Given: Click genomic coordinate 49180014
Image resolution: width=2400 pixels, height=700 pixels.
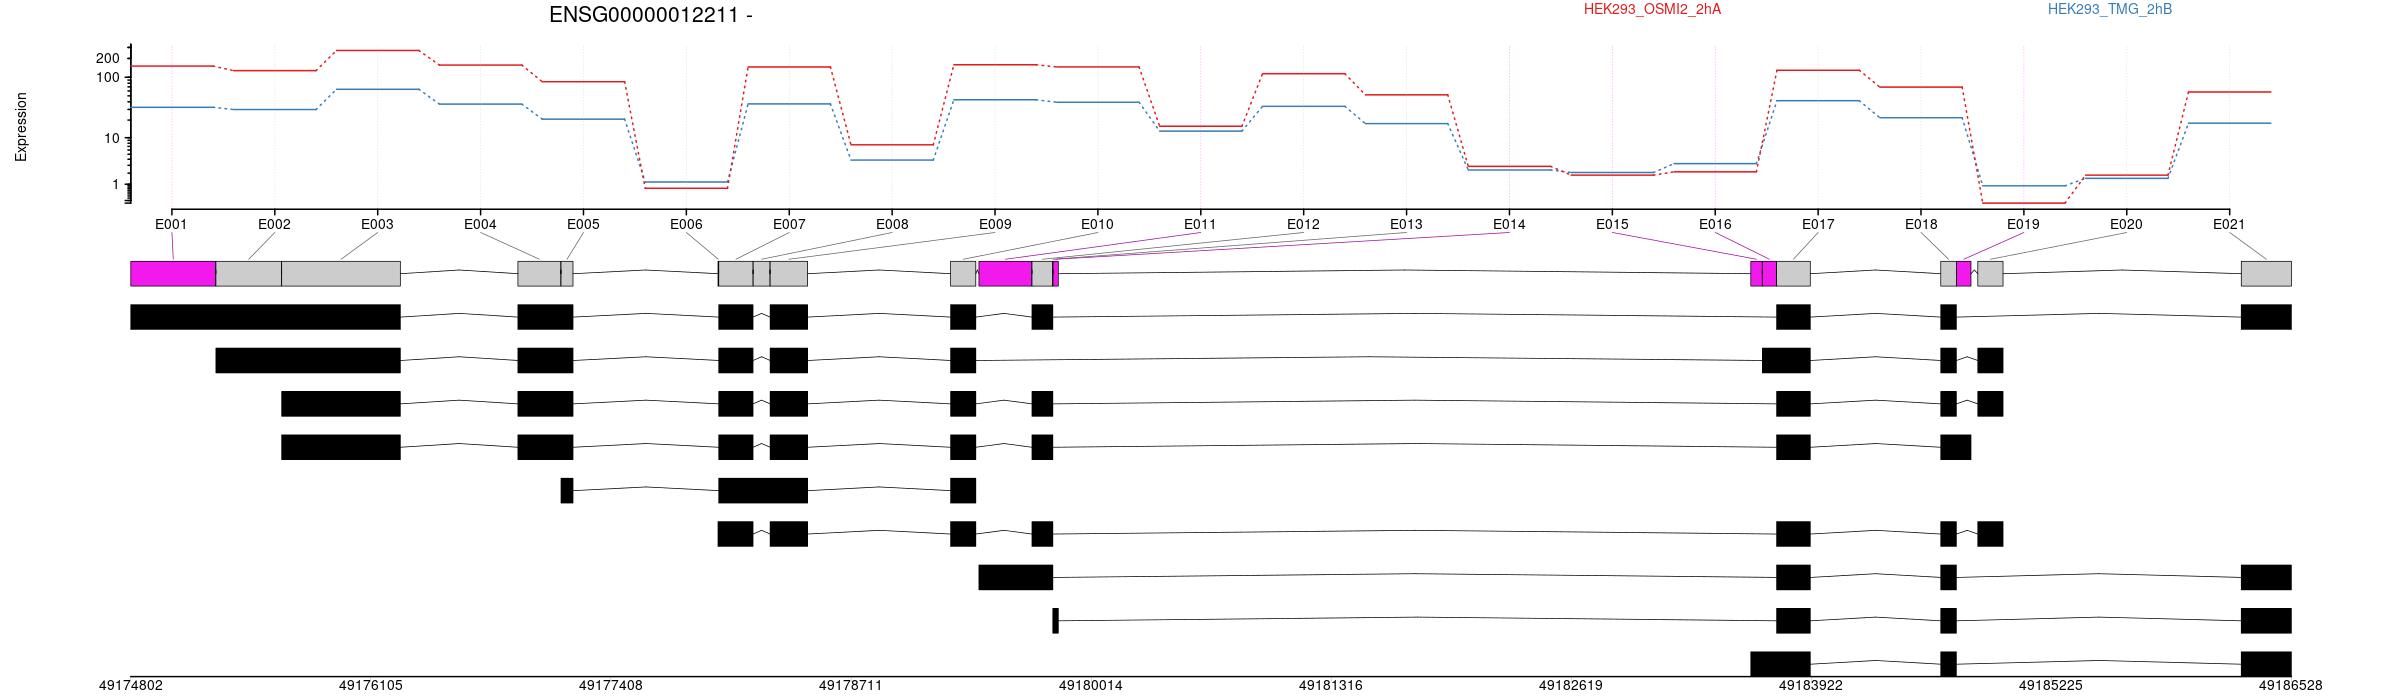Looking at the screenshot, I should coord(1091,686).
